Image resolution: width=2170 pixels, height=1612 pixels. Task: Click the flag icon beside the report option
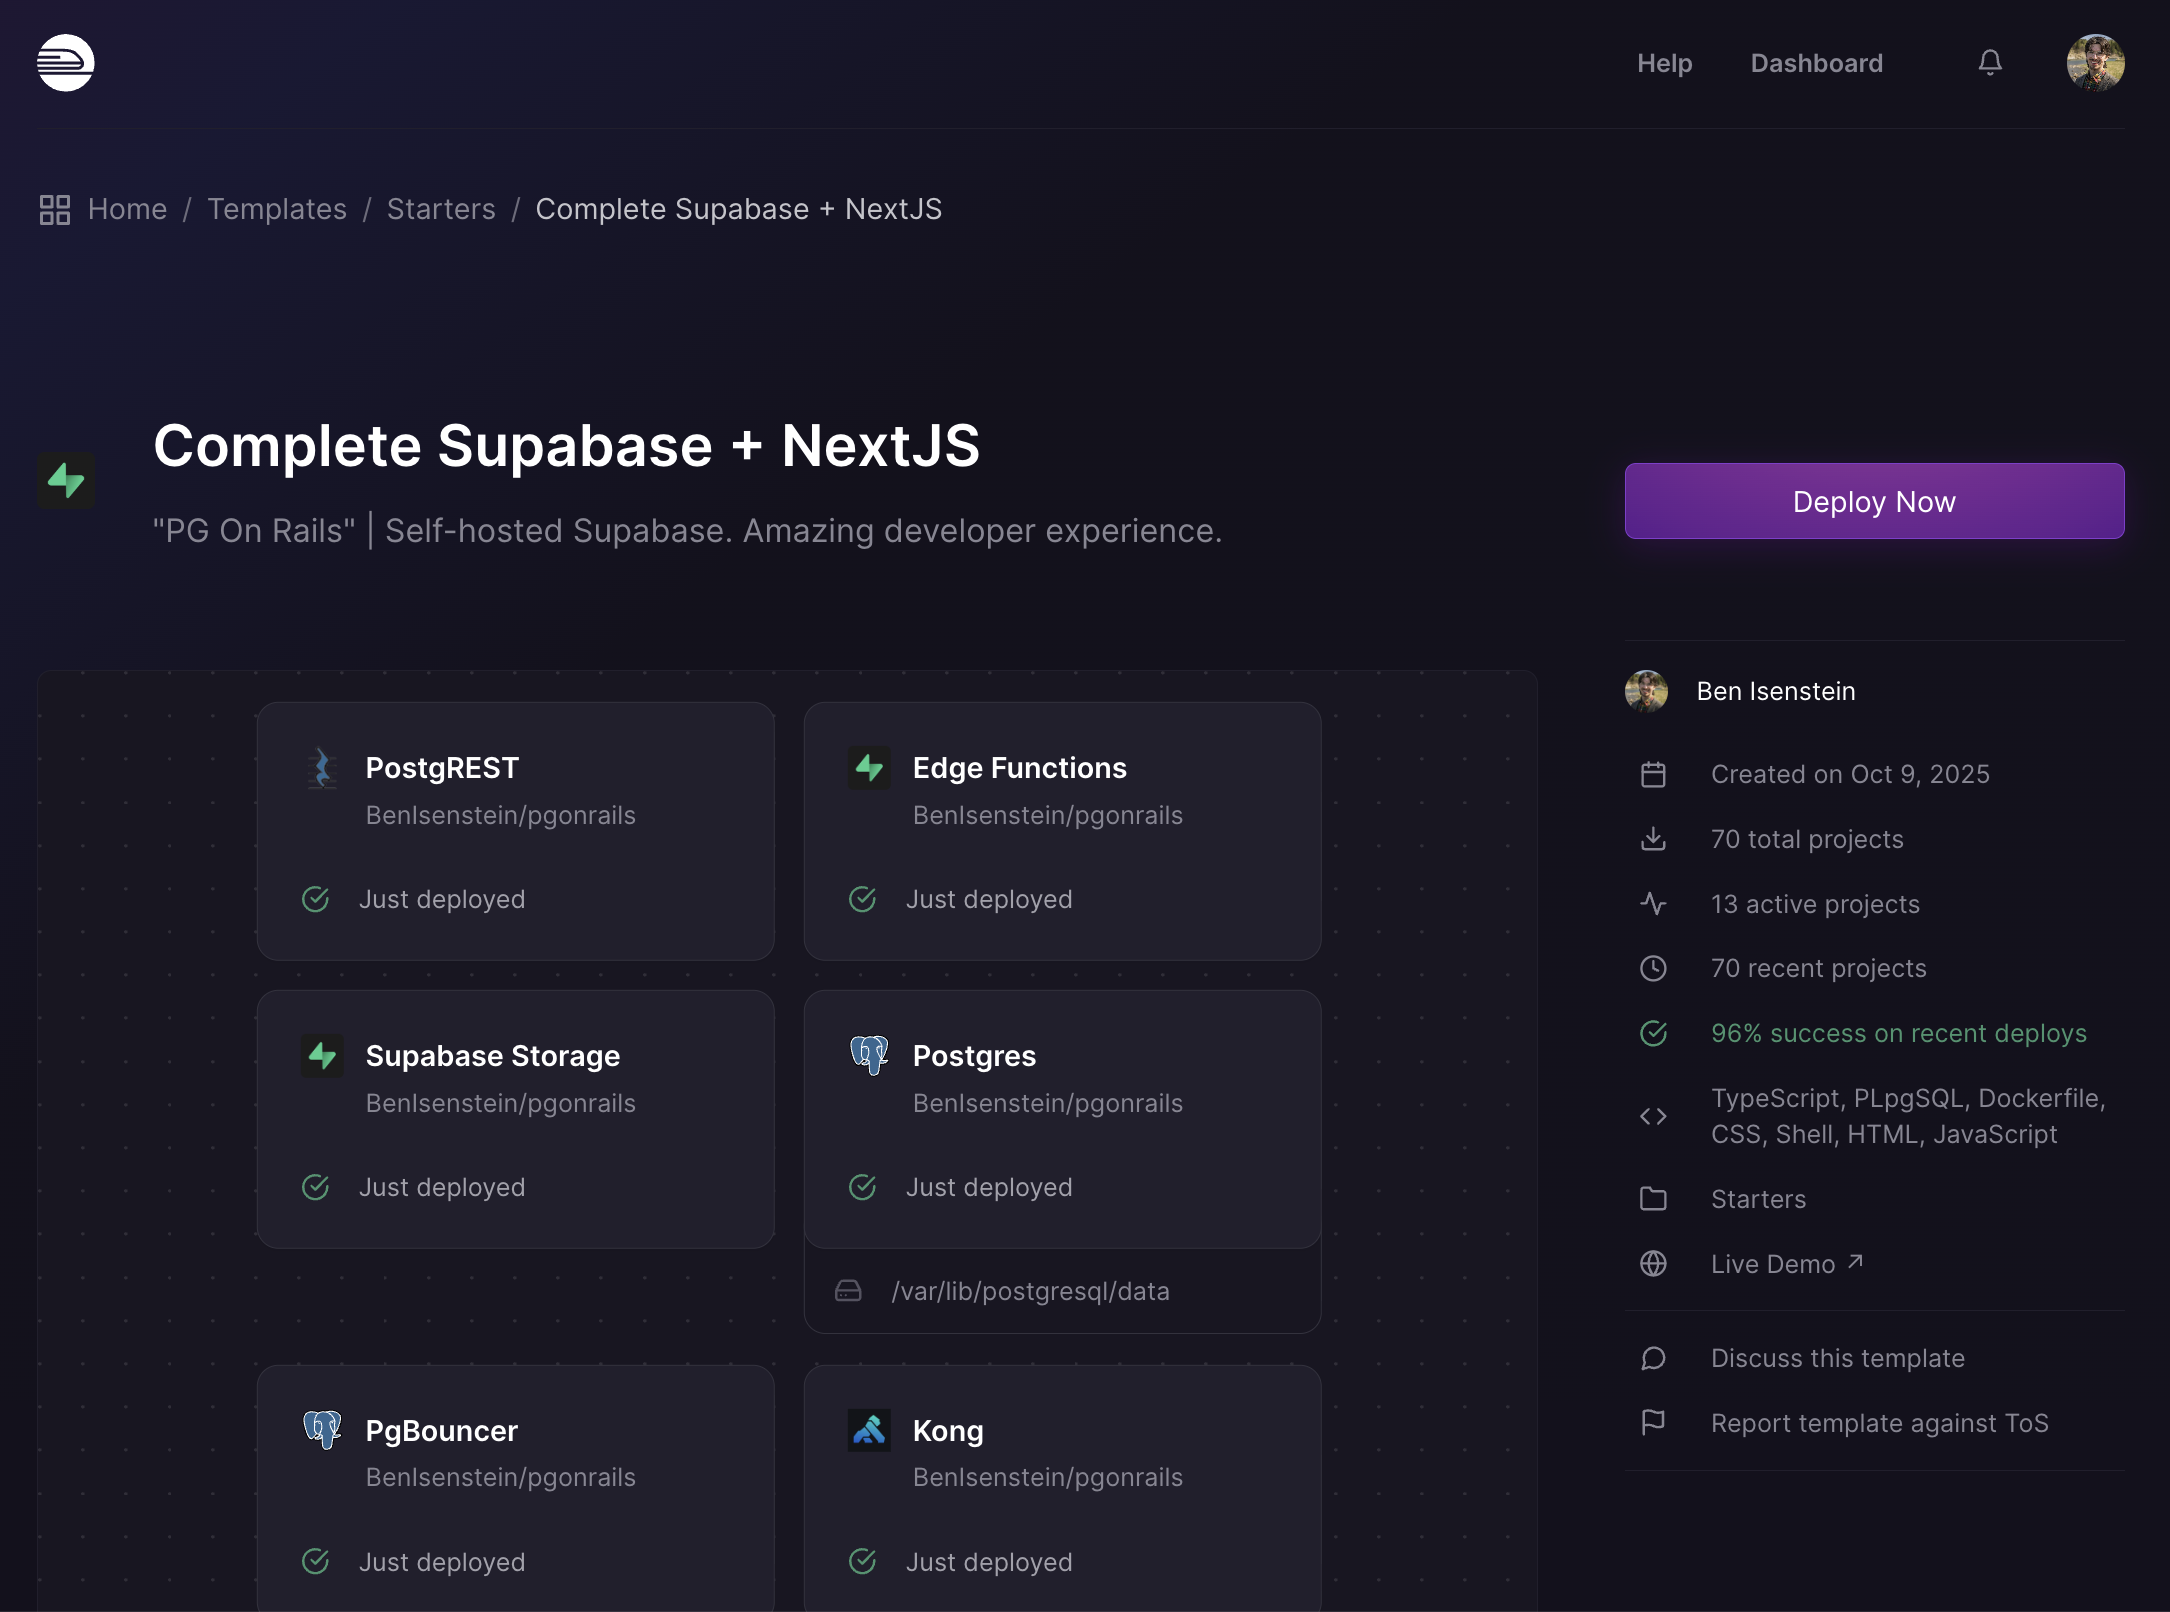coord(1654,1422)
